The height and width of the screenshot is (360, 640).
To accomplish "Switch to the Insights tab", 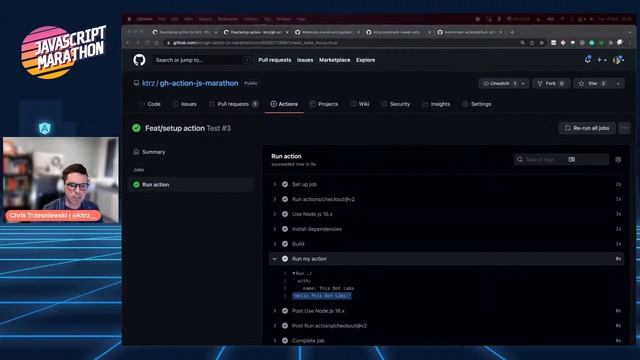I will [436, 104].
